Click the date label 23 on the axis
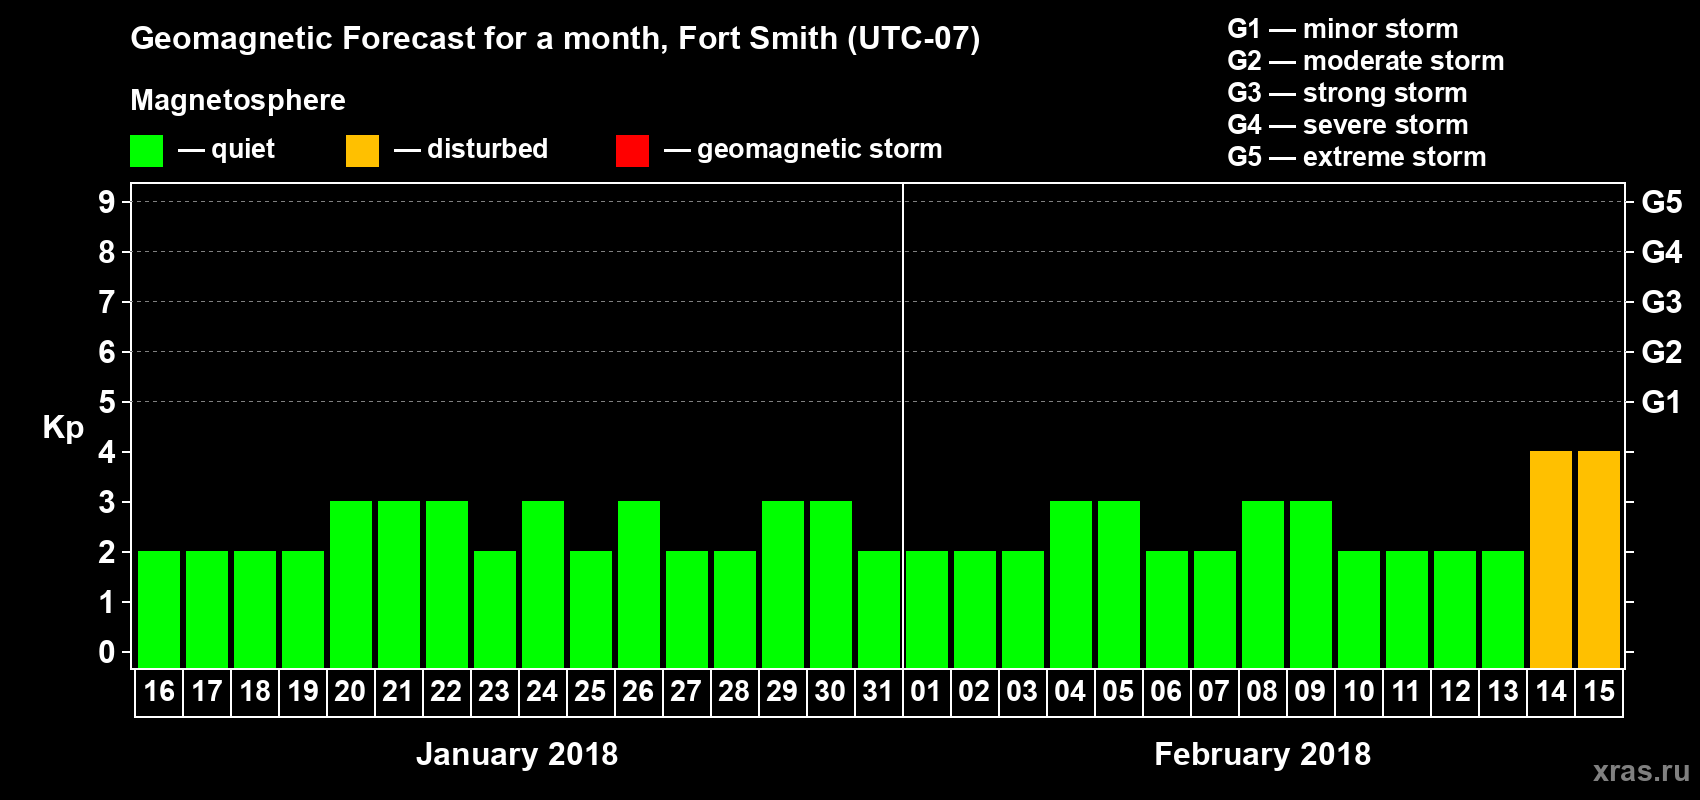This screenshot has height=800, width=1700. pos(495,692)
